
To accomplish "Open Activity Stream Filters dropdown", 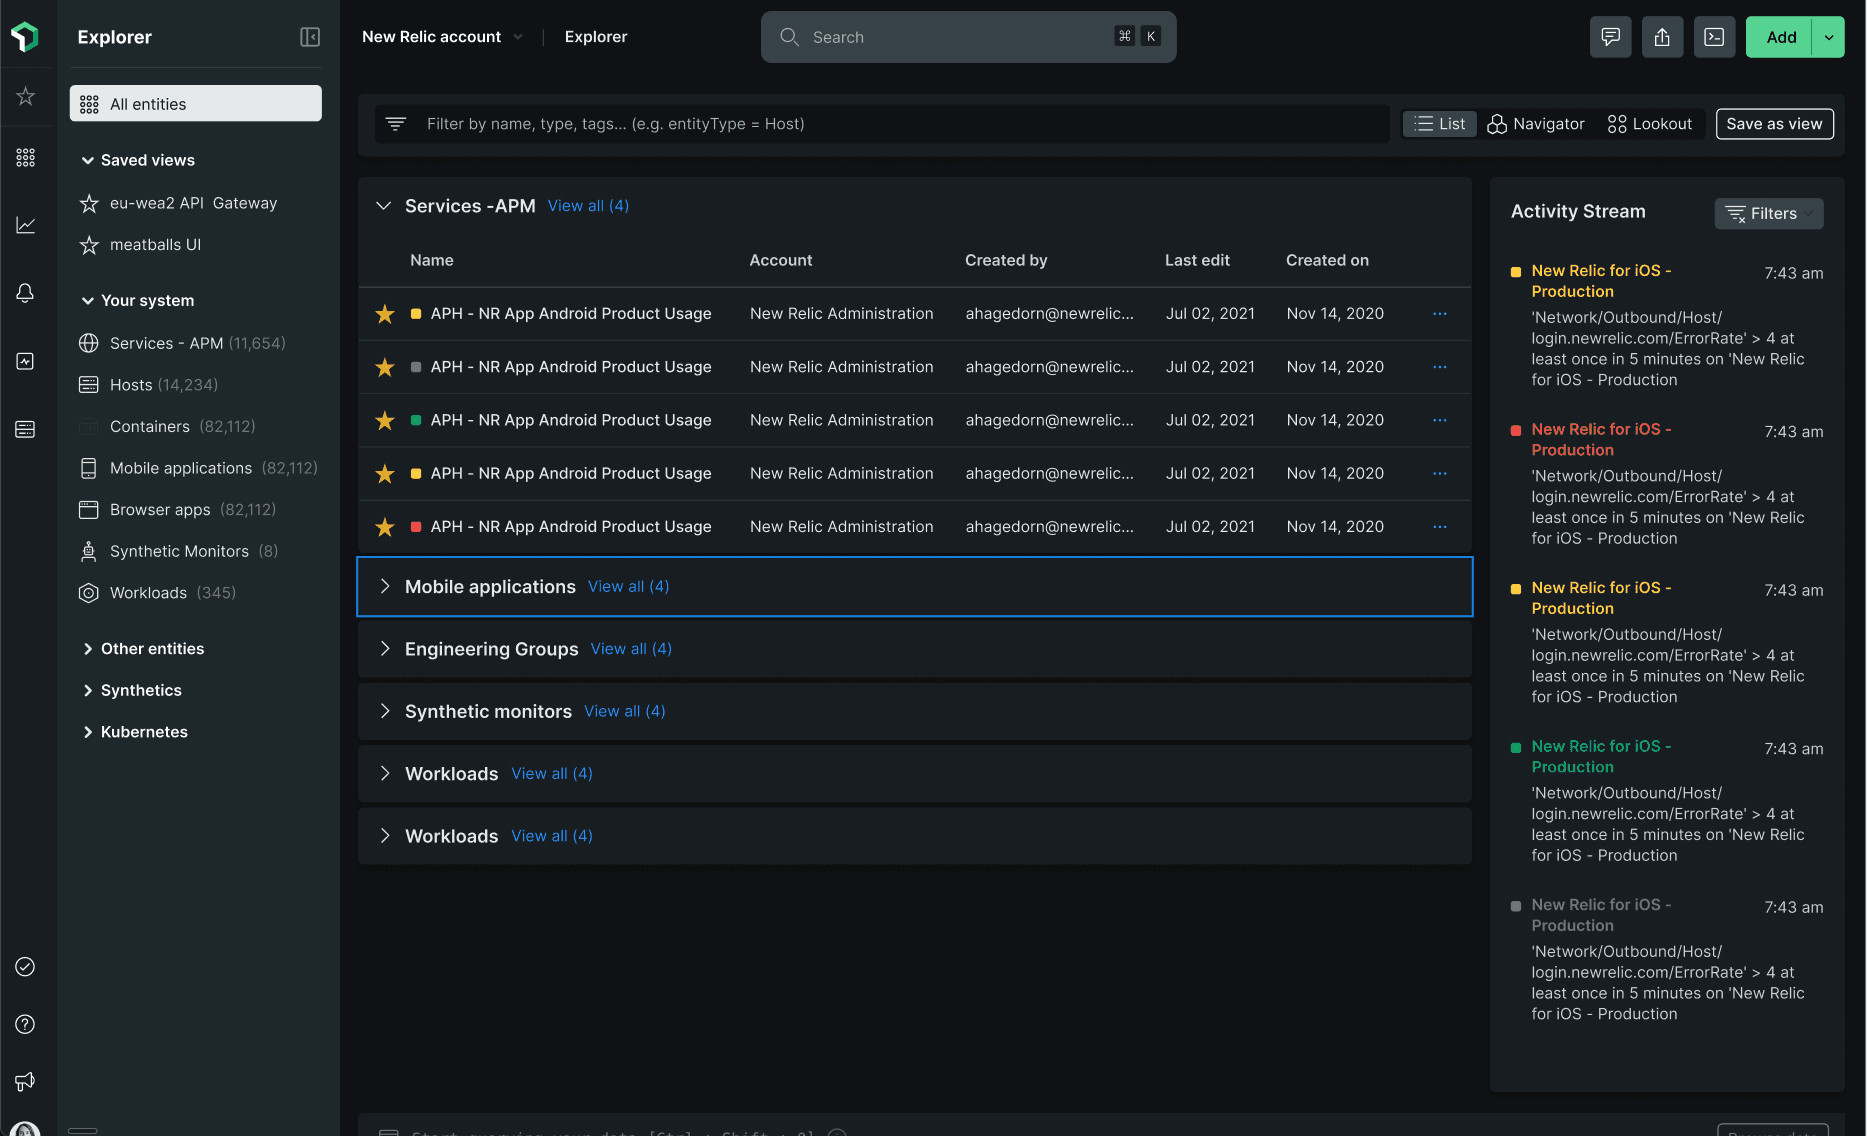I will 1769,213.
